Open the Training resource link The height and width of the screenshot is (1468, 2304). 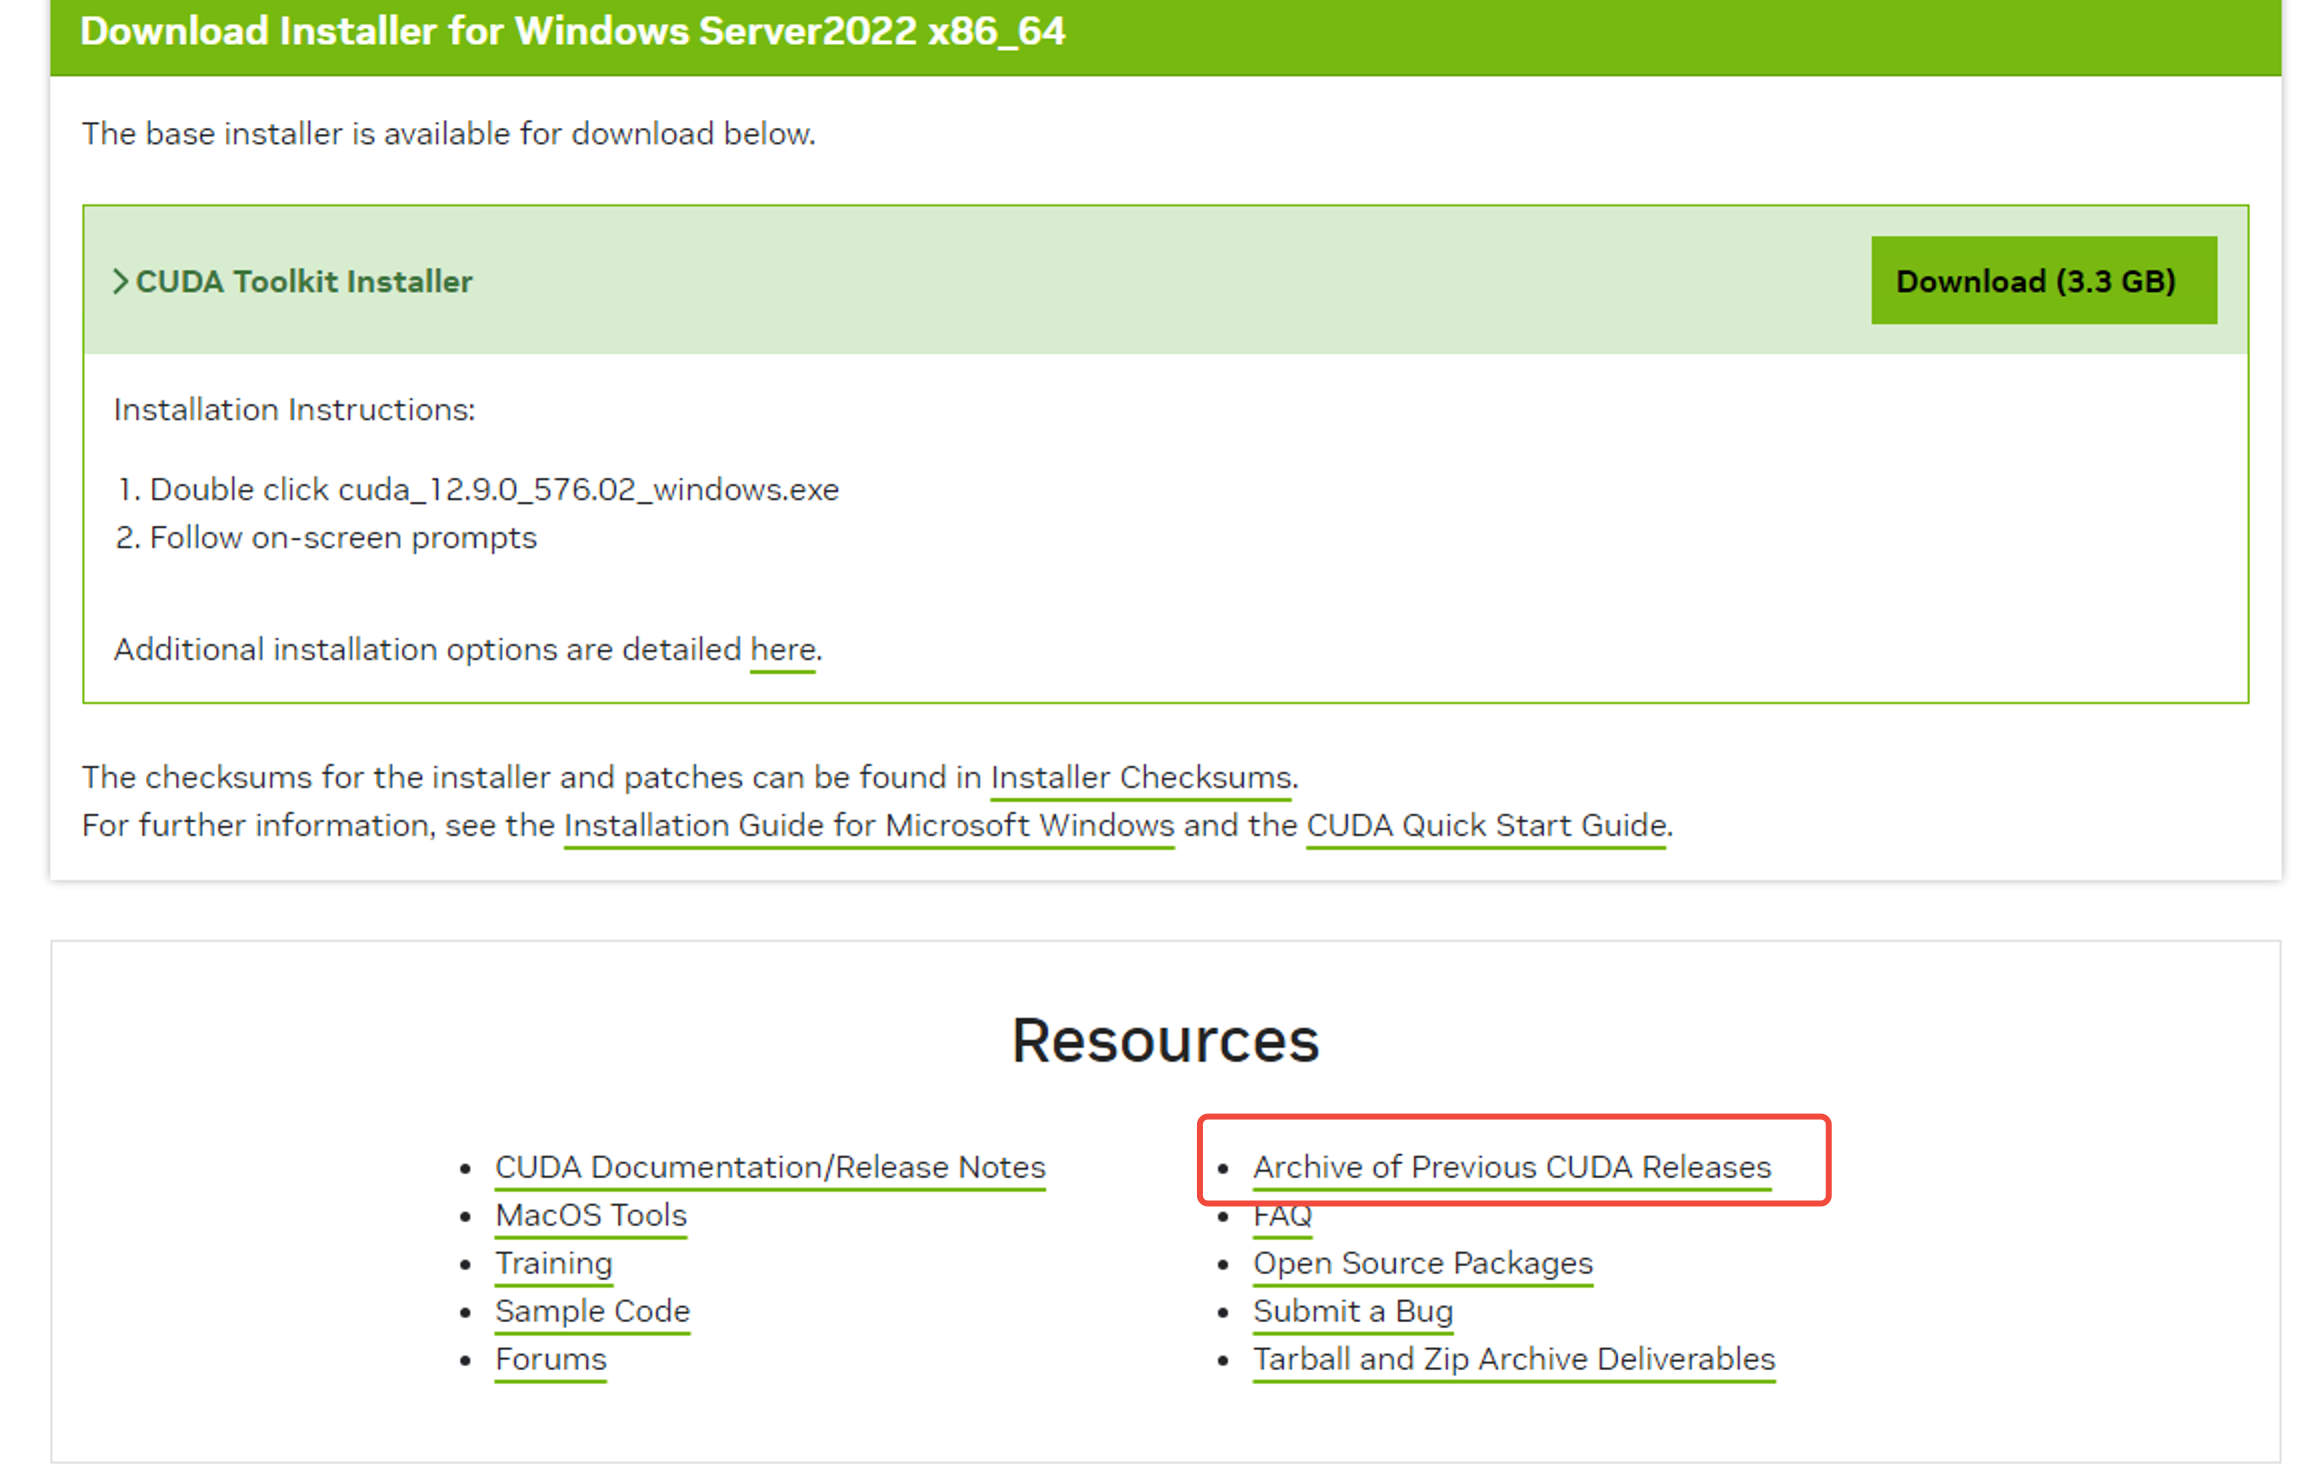pyautogui.click(x=554, y=1263)
